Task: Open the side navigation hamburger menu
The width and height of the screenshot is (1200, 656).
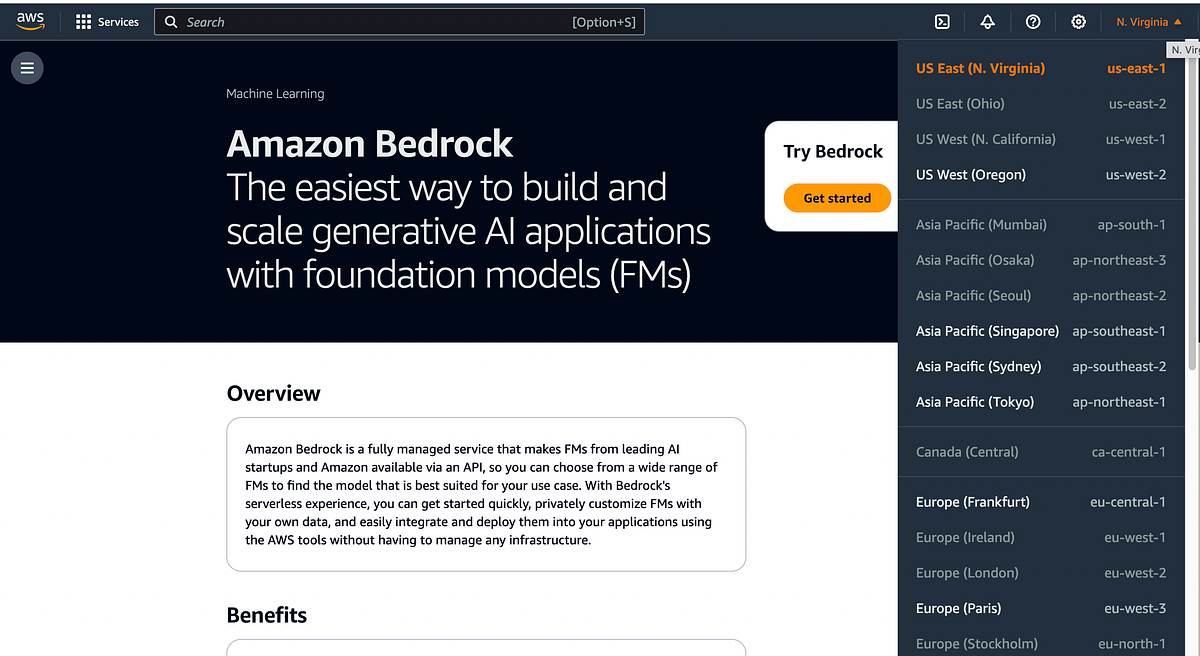Action: pyautogui.click(x=26, y=67)
